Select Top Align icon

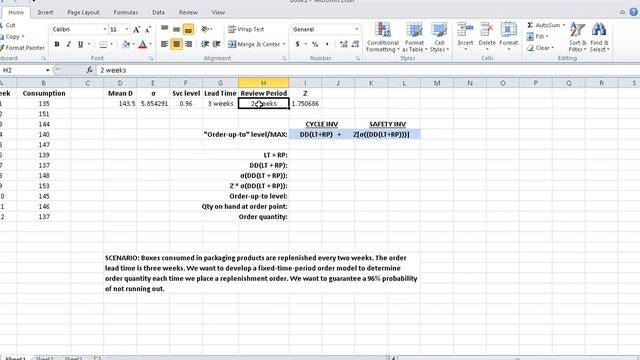tap(164, 29)
